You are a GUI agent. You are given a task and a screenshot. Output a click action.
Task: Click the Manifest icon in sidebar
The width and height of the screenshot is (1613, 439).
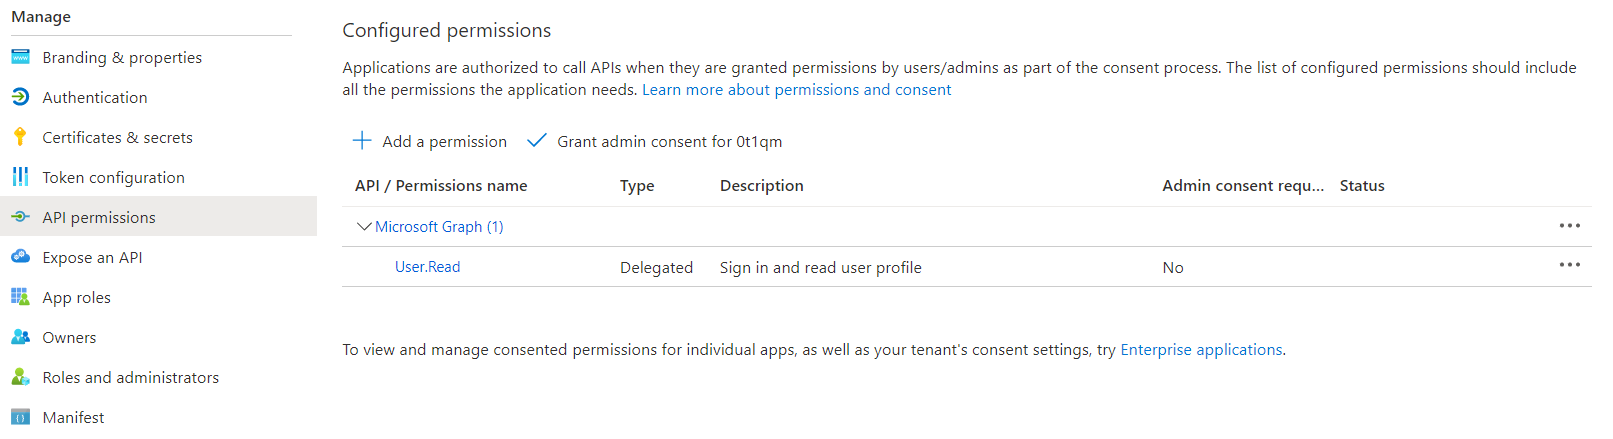pyautogui.click(x=20, y=417)
